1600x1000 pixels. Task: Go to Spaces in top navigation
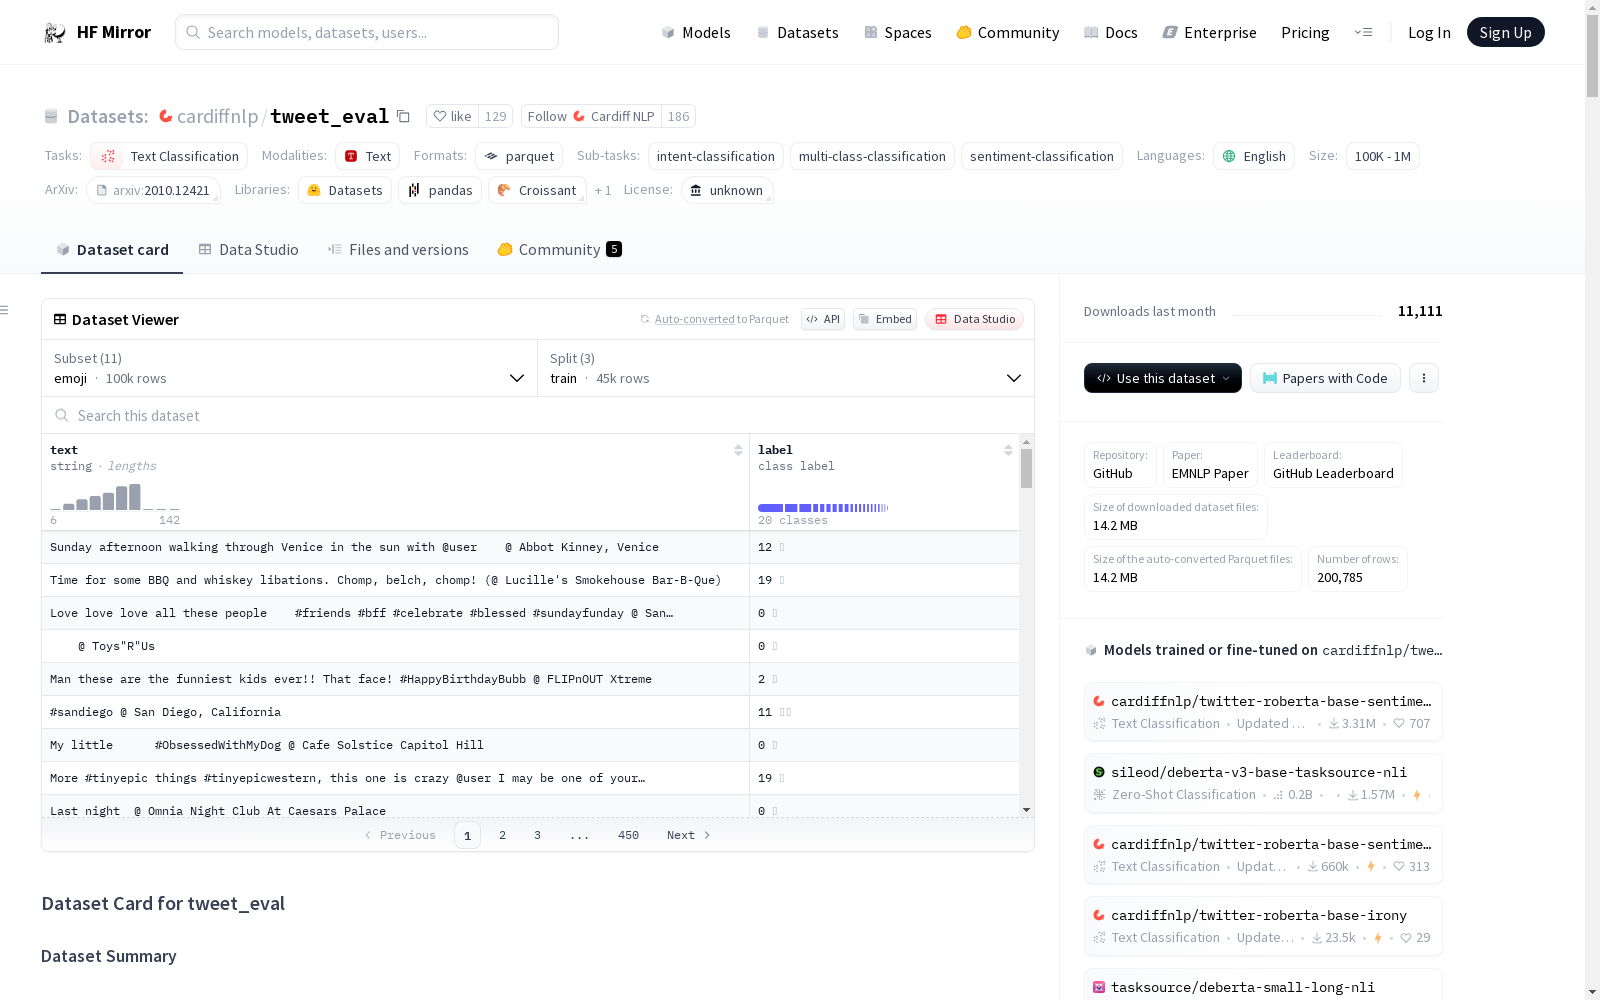[x=898, y=32]
